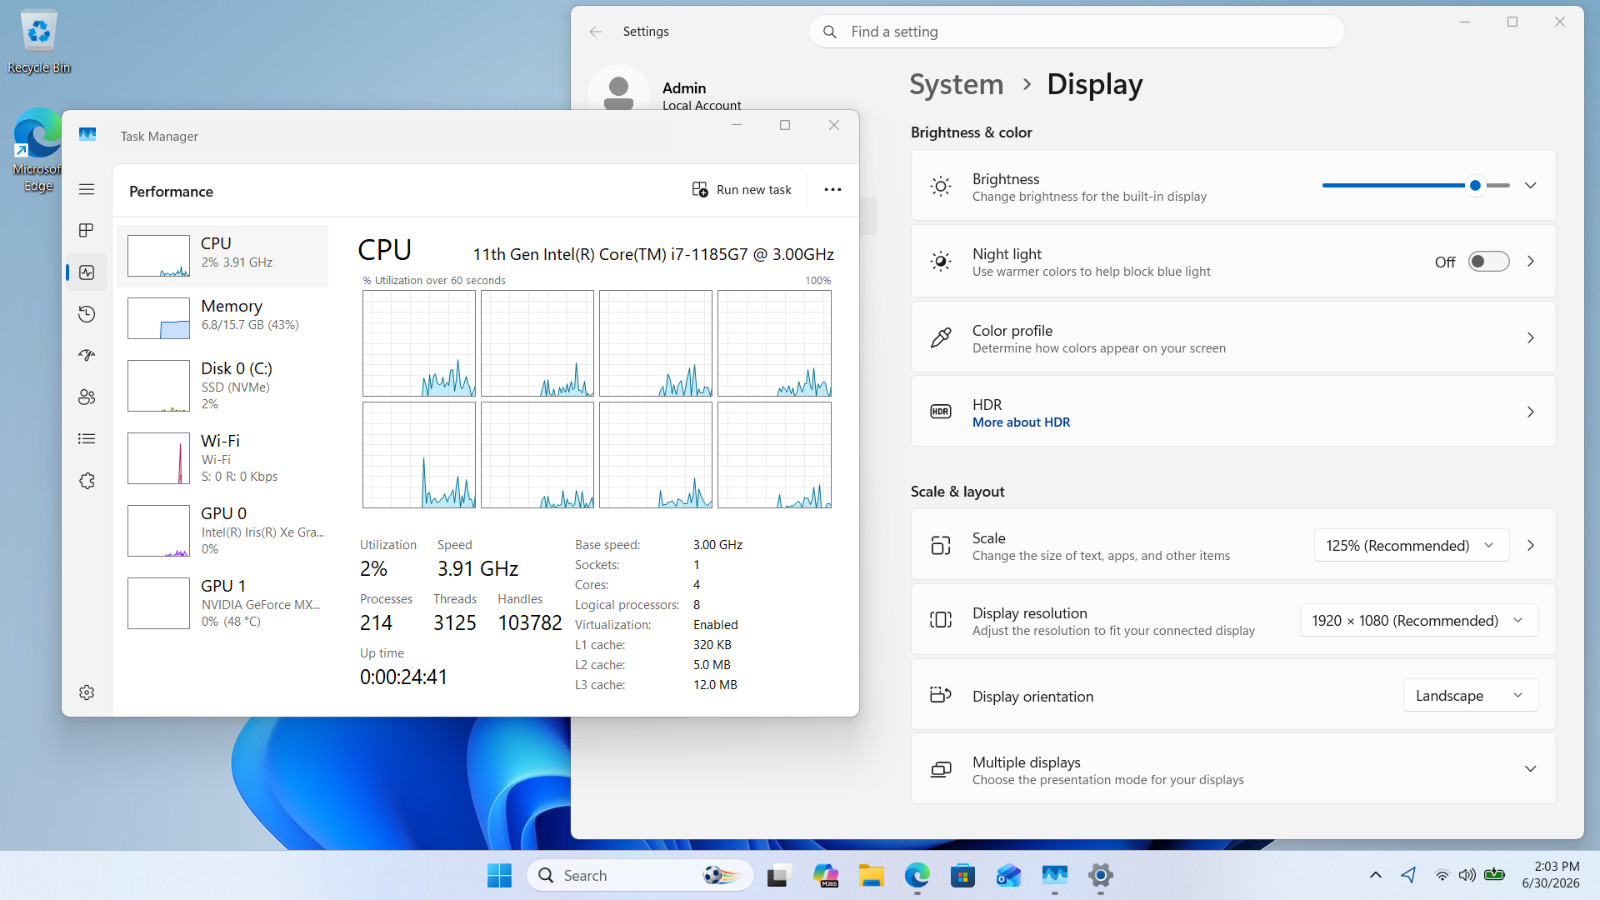
Task: Switch to Settings taskbar icon
Action: tap(1101, 876)
